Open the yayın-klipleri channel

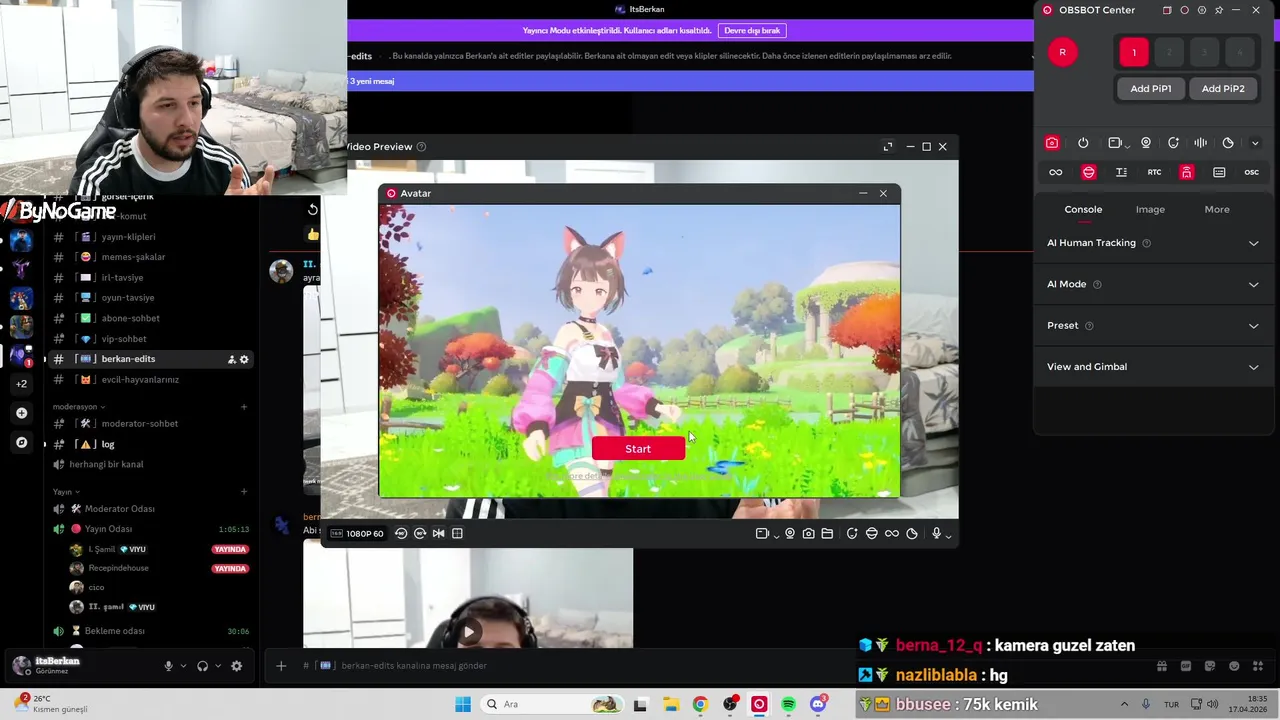[152, 237]
